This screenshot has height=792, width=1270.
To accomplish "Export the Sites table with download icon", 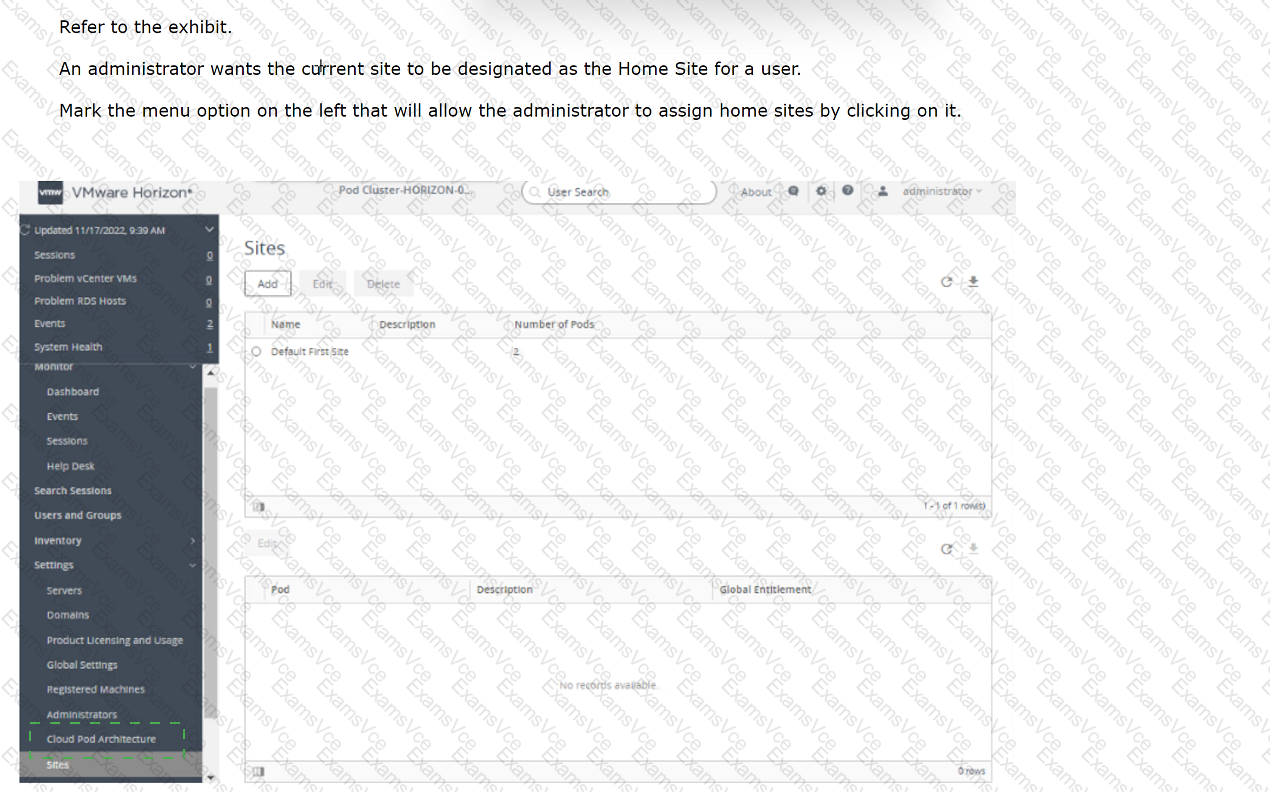I will pos(973,282).
